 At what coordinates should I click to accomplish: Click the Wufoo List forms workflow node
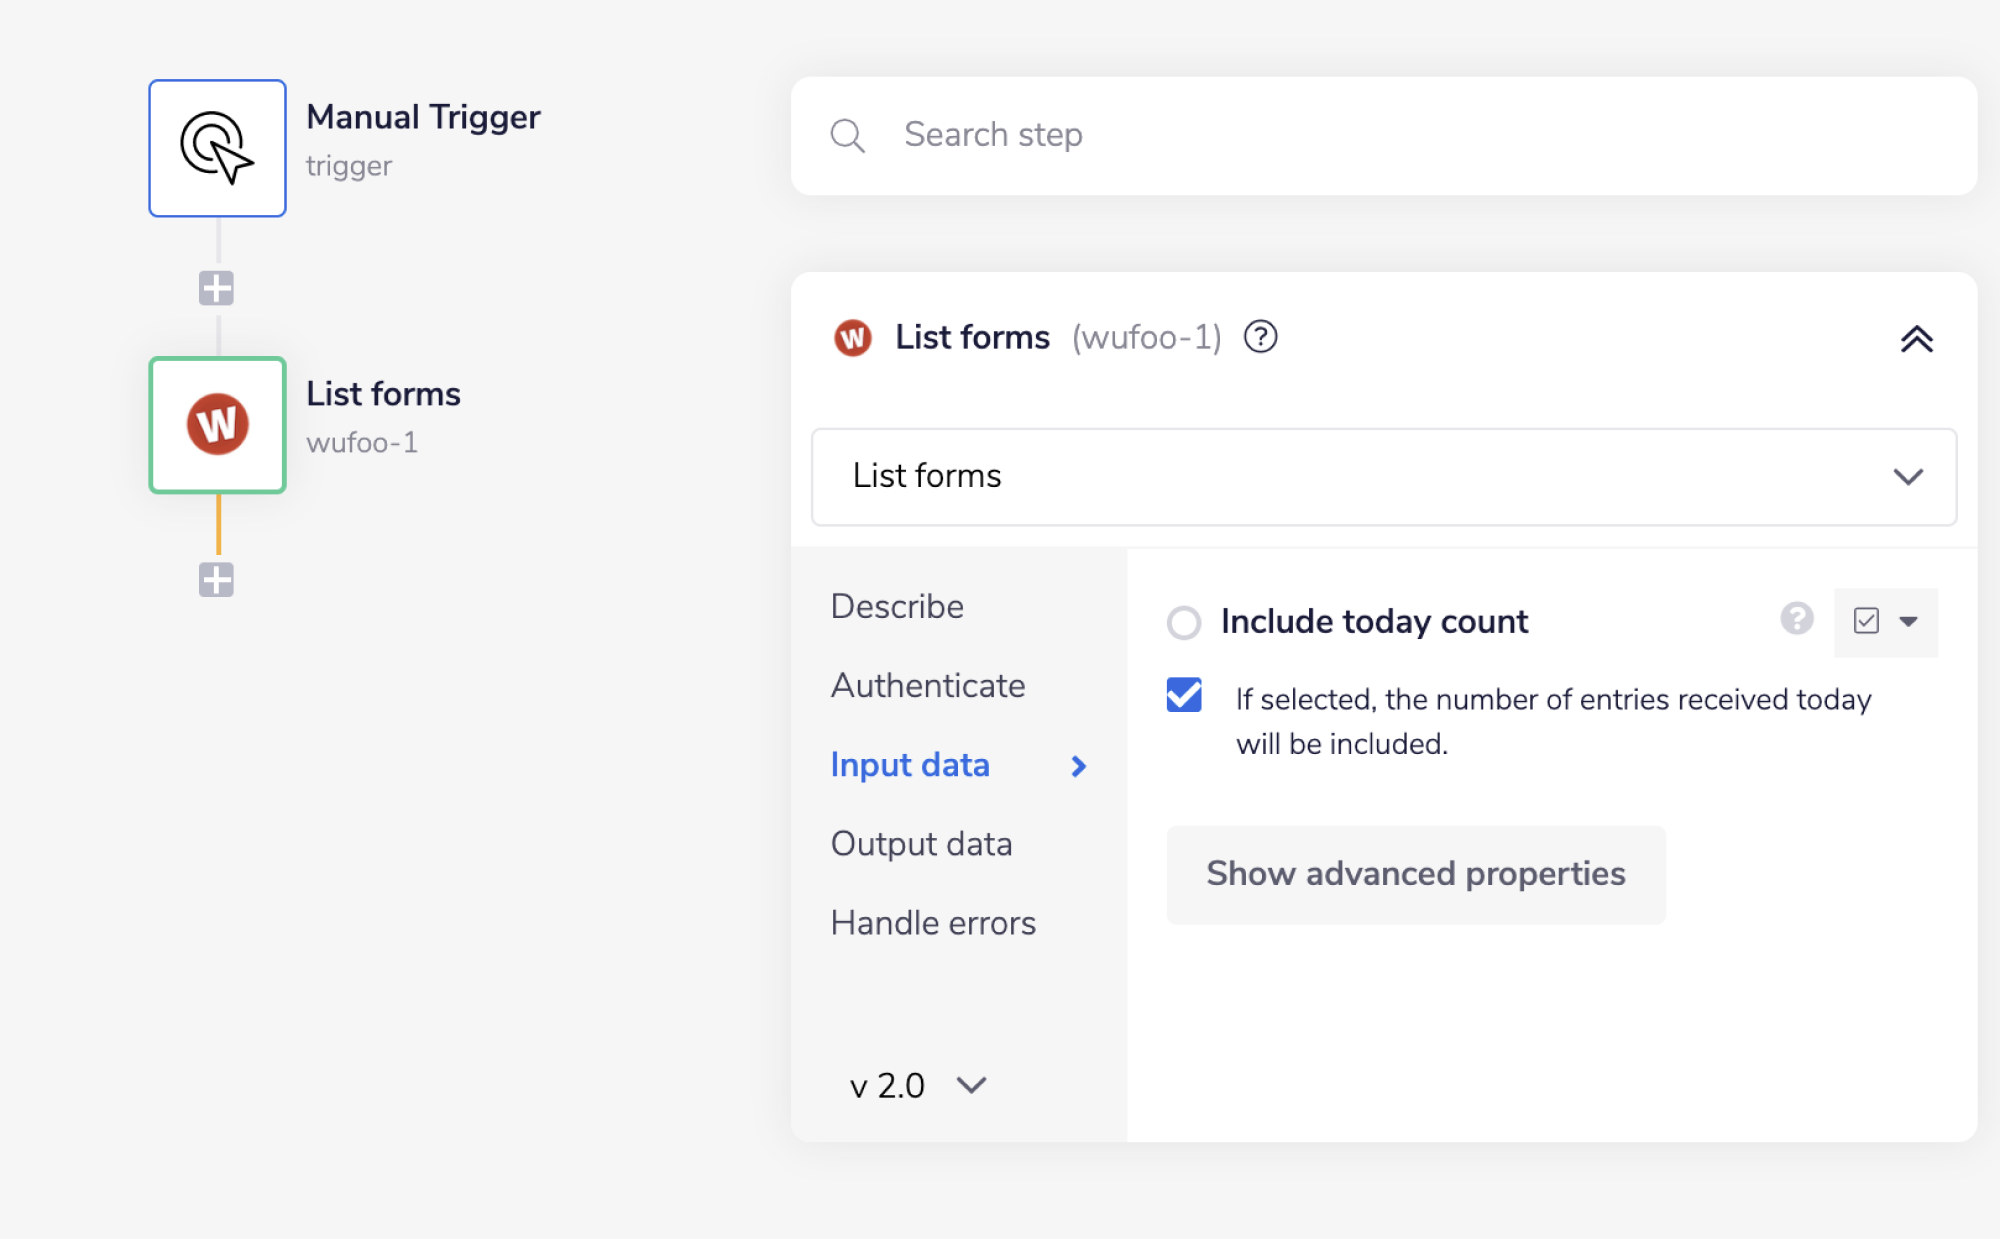click(217, 425)
